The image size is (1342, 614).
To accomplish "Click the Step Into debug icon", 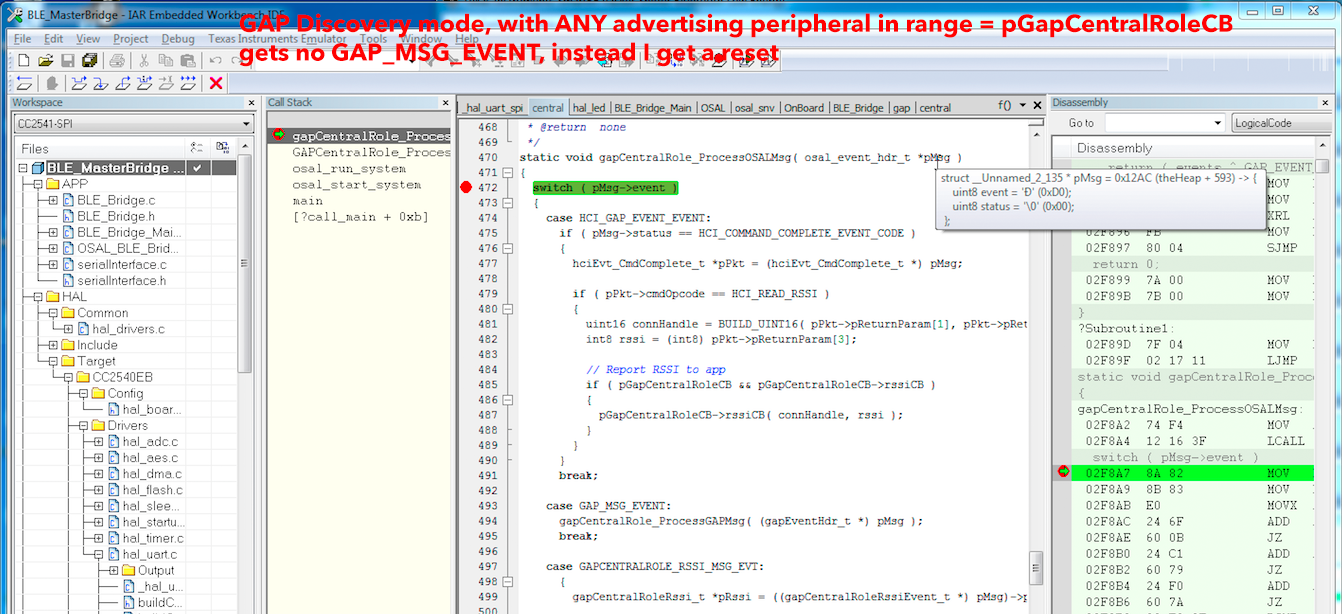I will click(x=101, y=83).
